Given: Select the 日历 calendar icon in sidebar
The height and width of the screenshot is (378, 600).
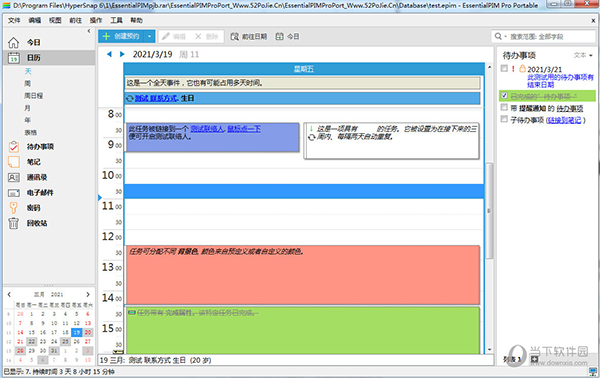Looking at the screenshot, I should (13, 58).
